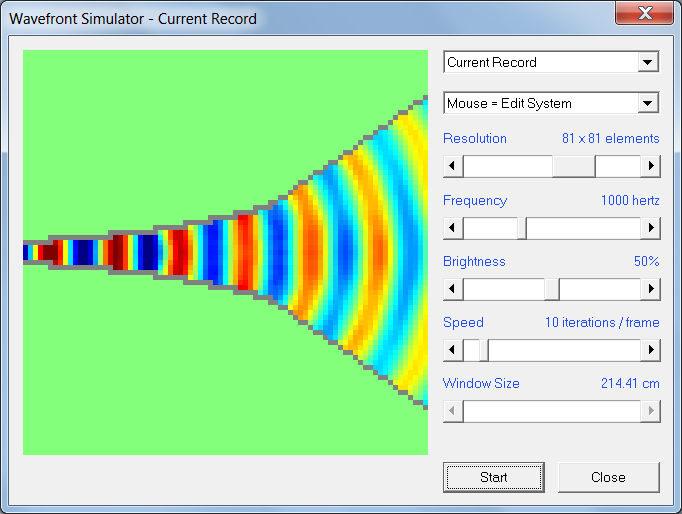Image resolution: width=682 pixels, height=514 pixels.
Task: Click the Brightness label
Action: coord(474,261)
